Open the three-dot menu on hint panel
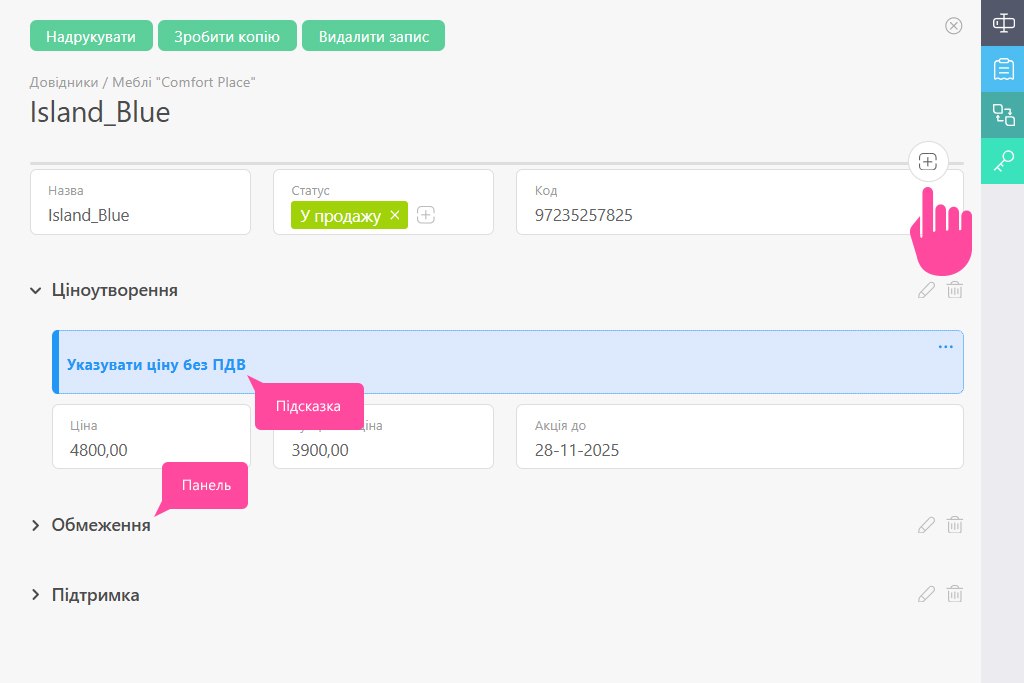The image size is (1024, 683). (x=945, y=347)
